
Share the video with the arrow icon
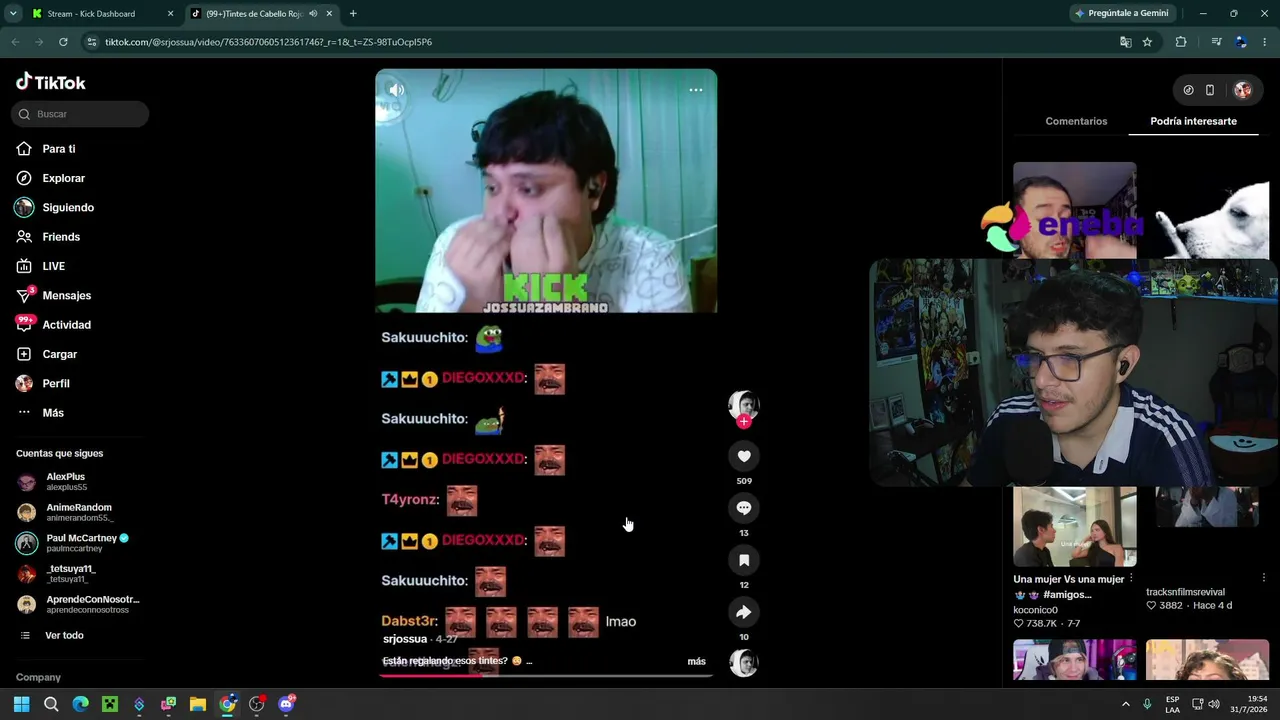pos(743,612)
